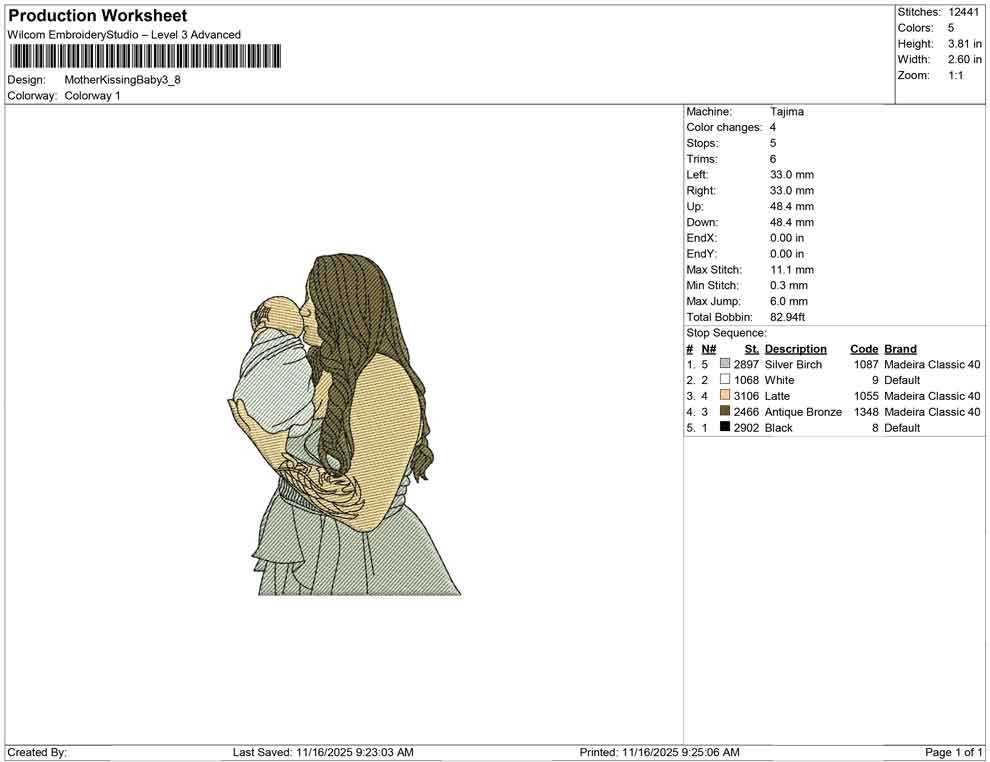Pick the Latte color swatch

[x=725, y=396]
